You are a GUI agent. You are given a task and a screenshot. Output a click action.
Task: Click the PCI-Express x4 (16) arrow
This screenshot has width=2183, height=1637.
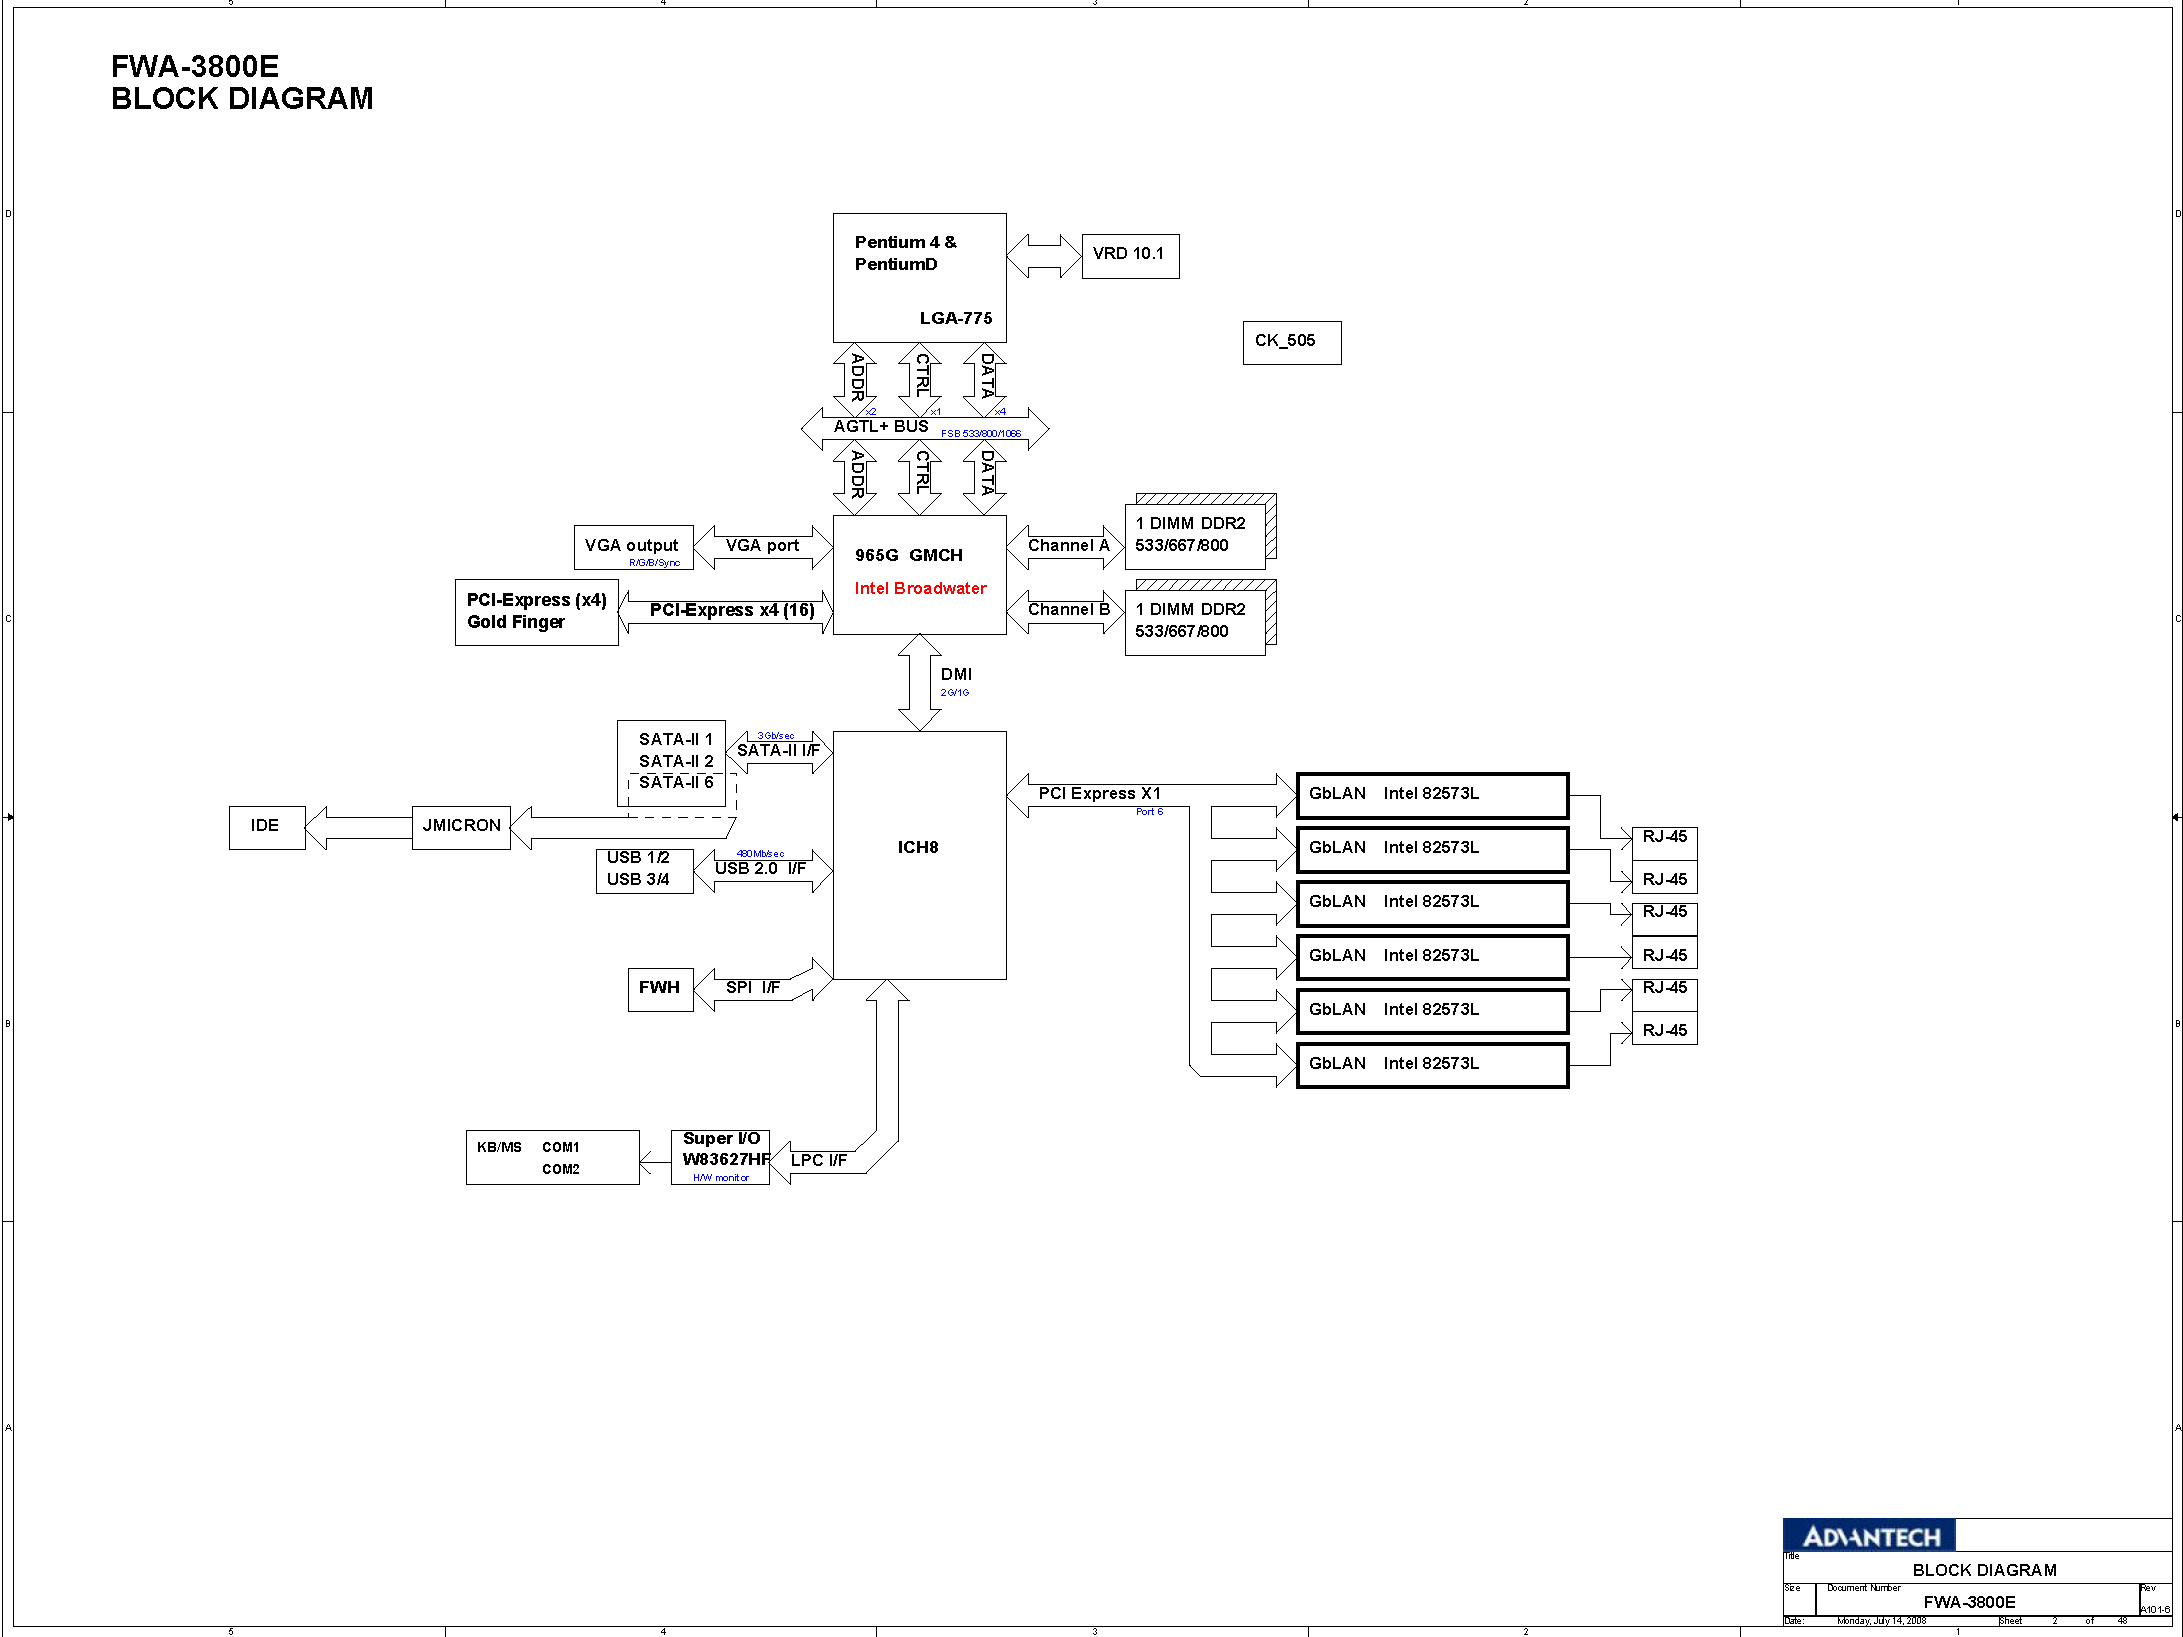(726, 611)
